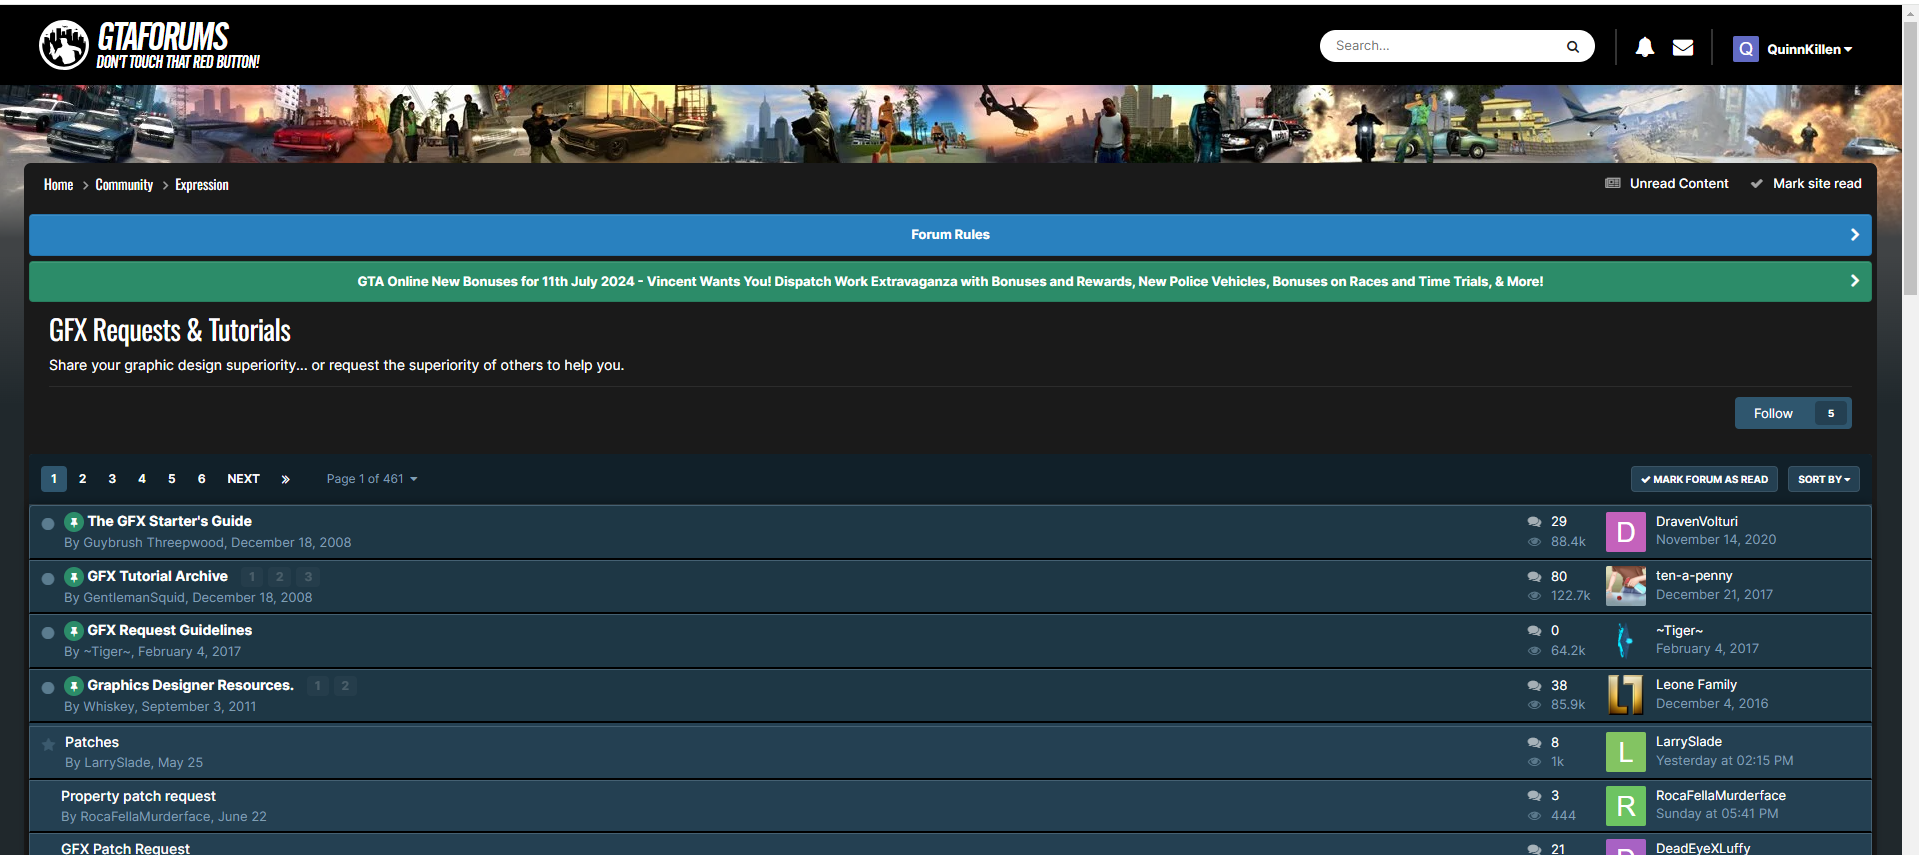Click the search input field

(1445, 46)
